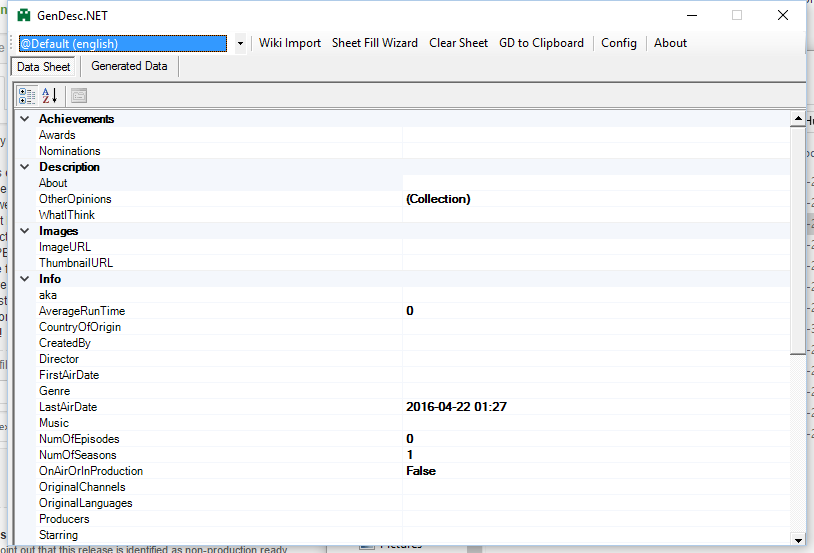Sort properties alphabetically with A-Z icon

coord(50,96)
